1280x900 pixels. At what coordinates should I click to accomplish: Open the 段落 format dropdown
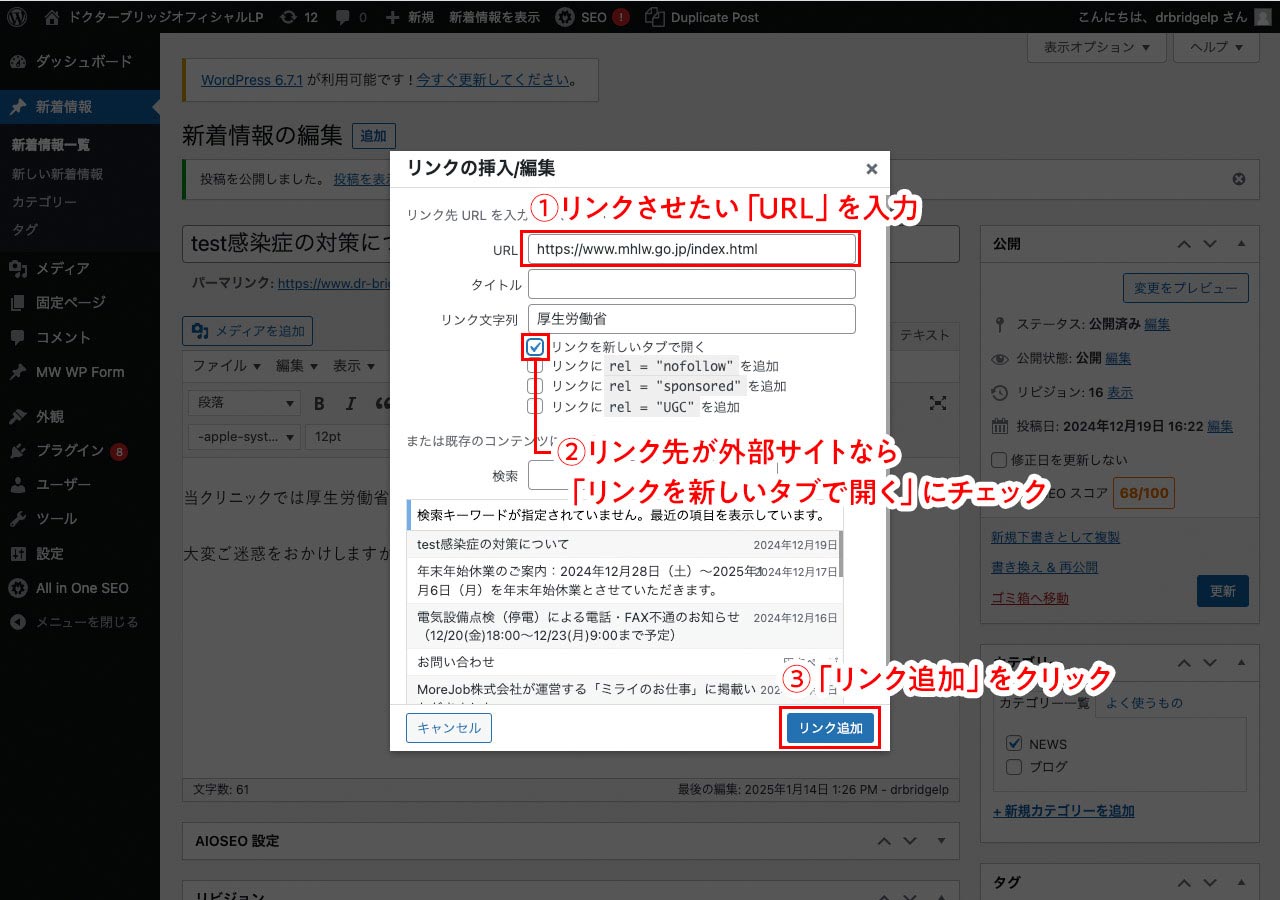[x=244, y=403]
